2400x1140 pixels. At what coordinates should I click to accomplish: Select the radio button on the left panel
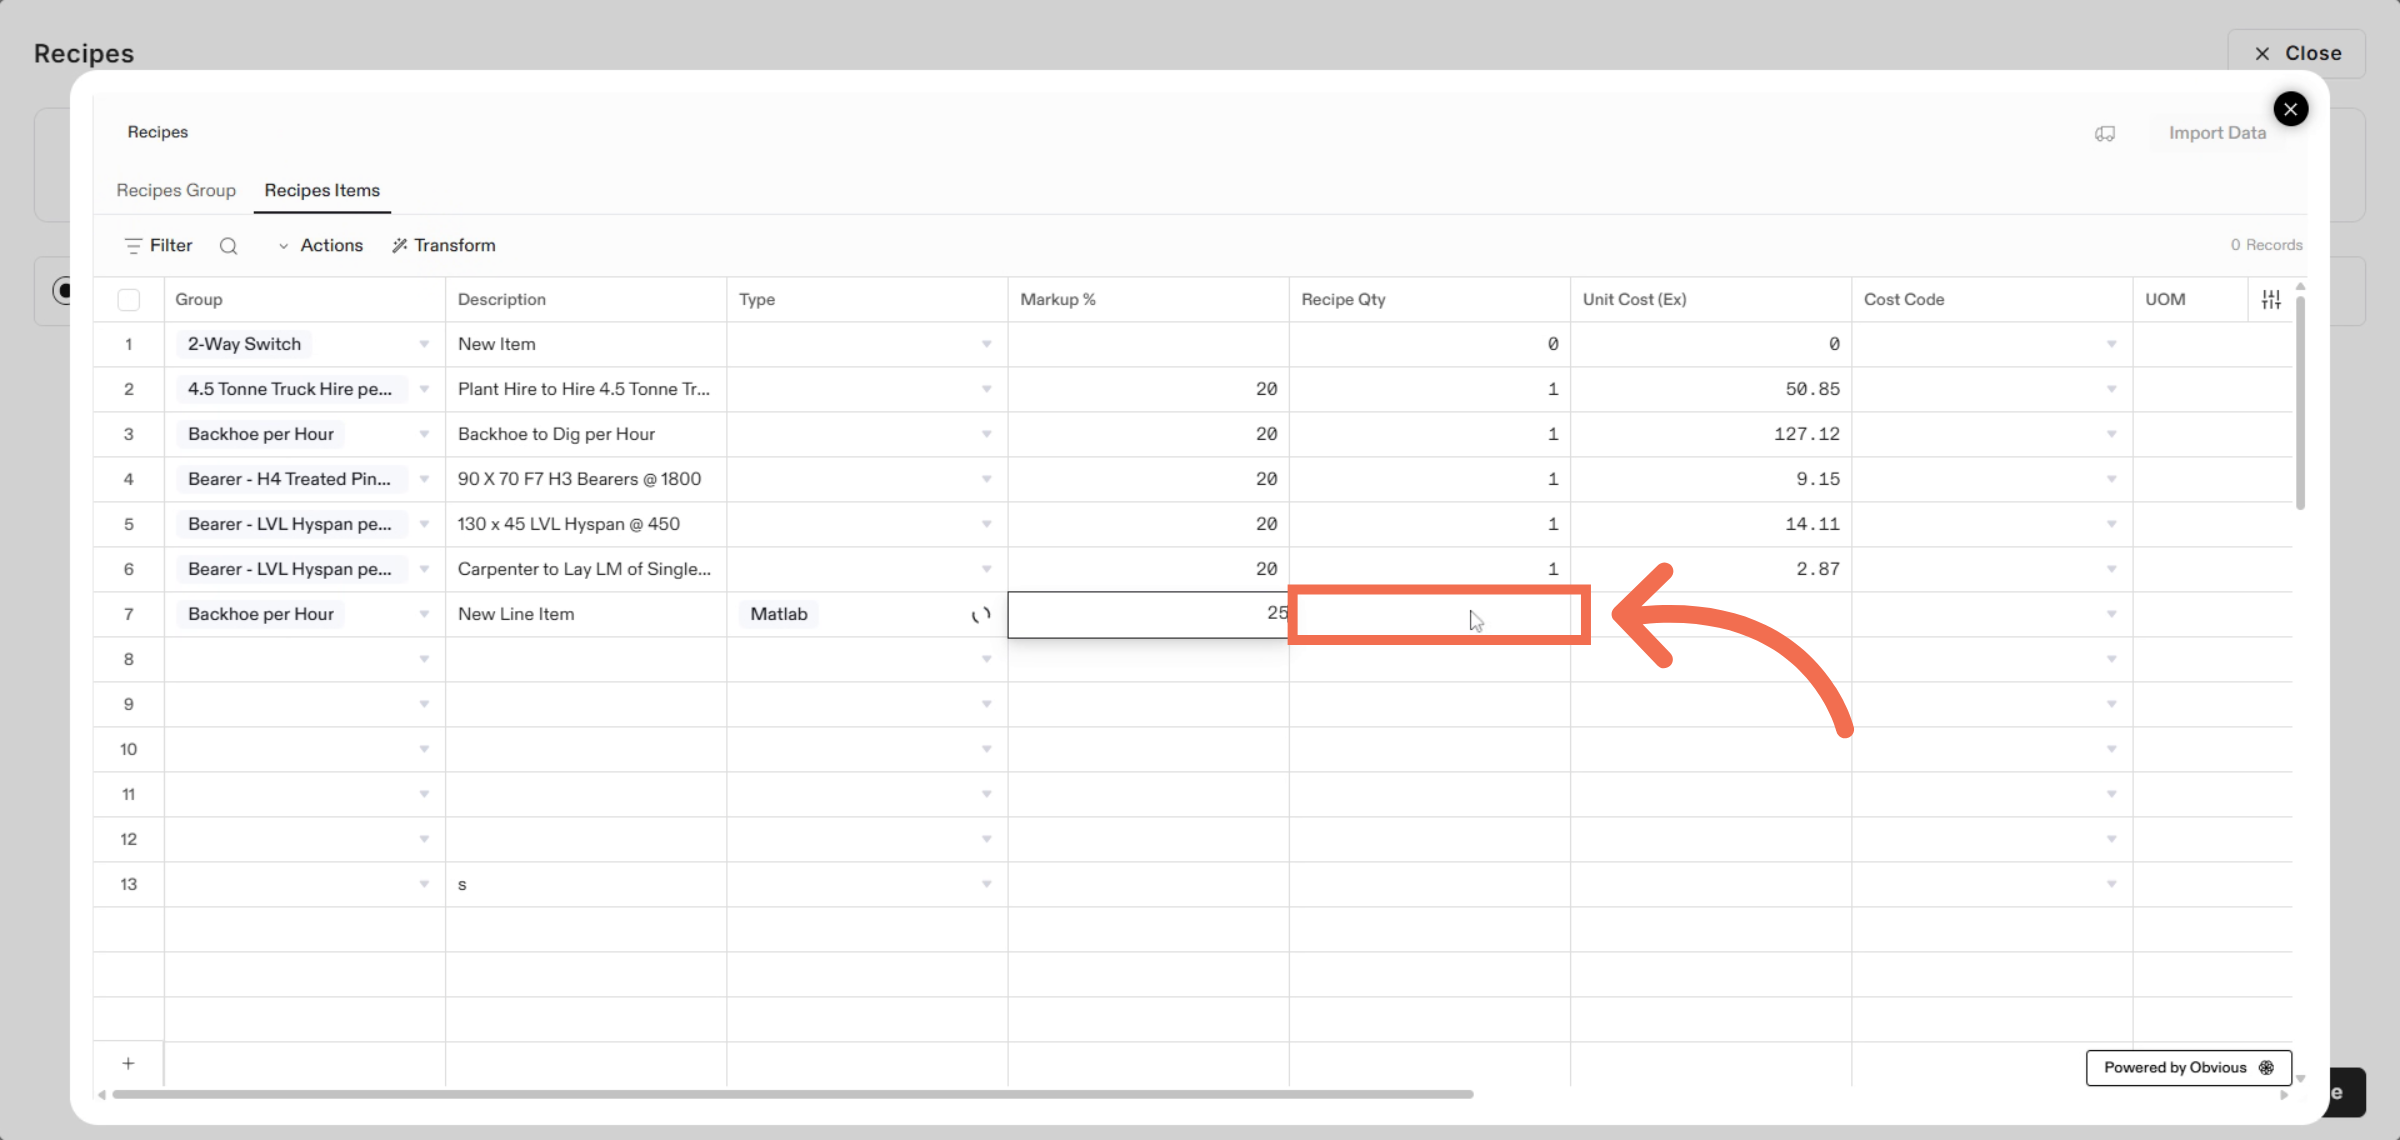pyautogui.click(x=63, y=291)
